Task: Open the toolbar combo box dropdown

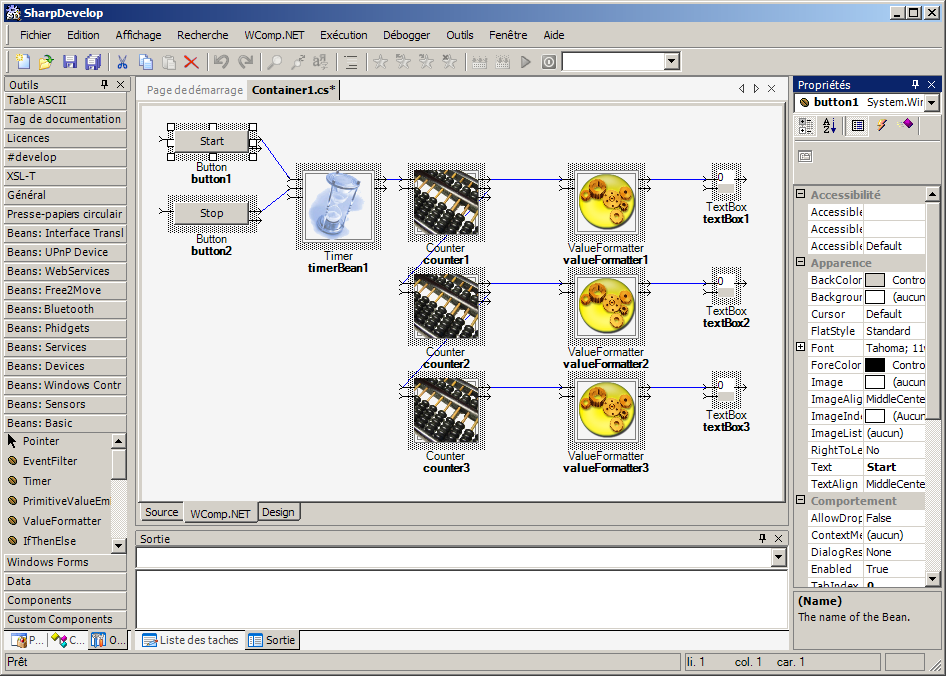Action: coord(671,61)
